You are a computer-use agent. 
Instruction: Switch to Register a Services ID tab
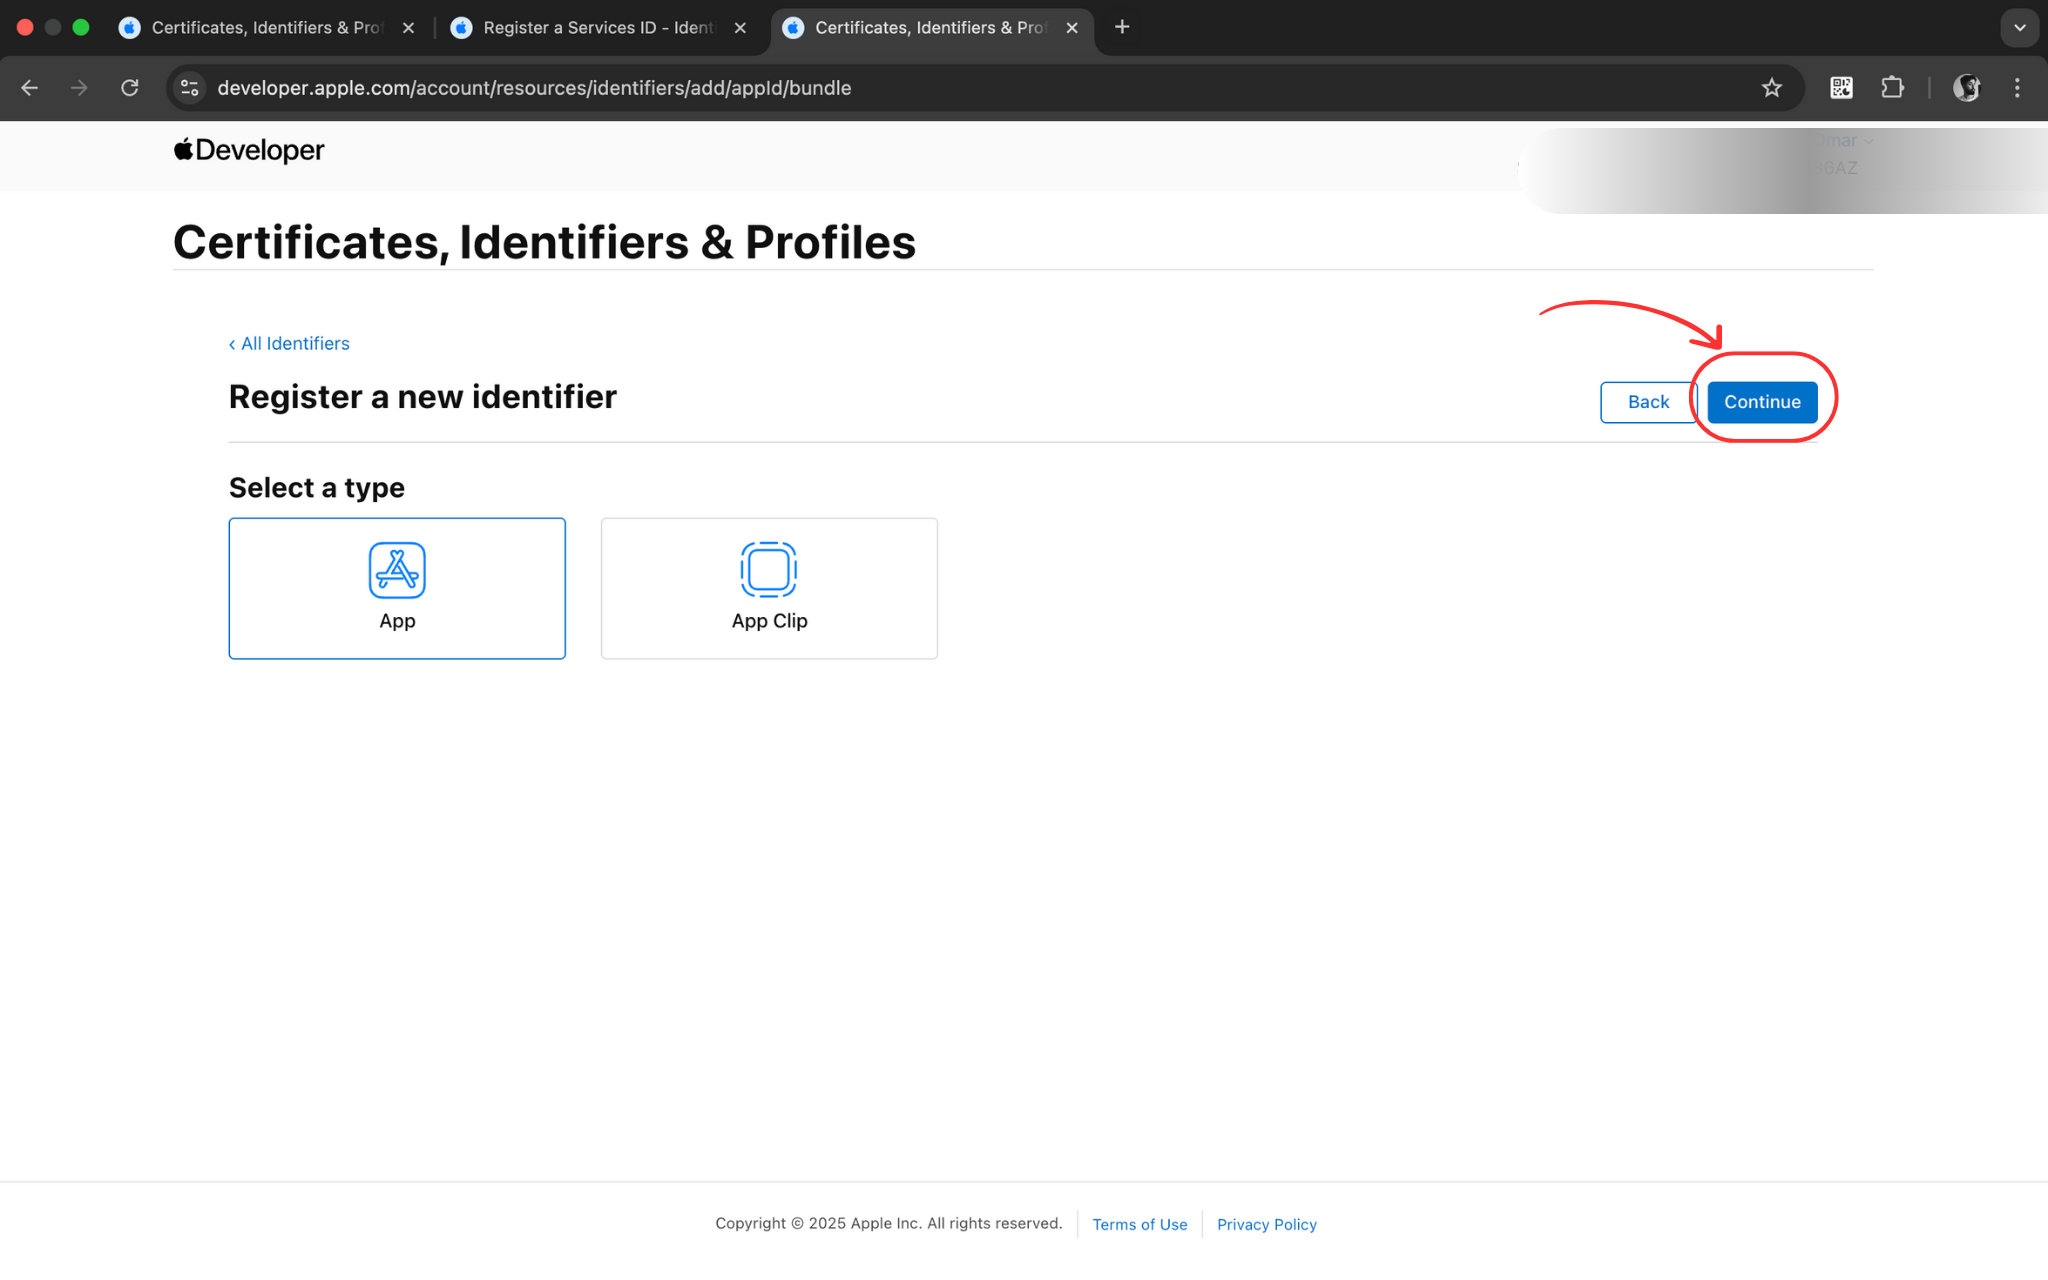[598, 28]
